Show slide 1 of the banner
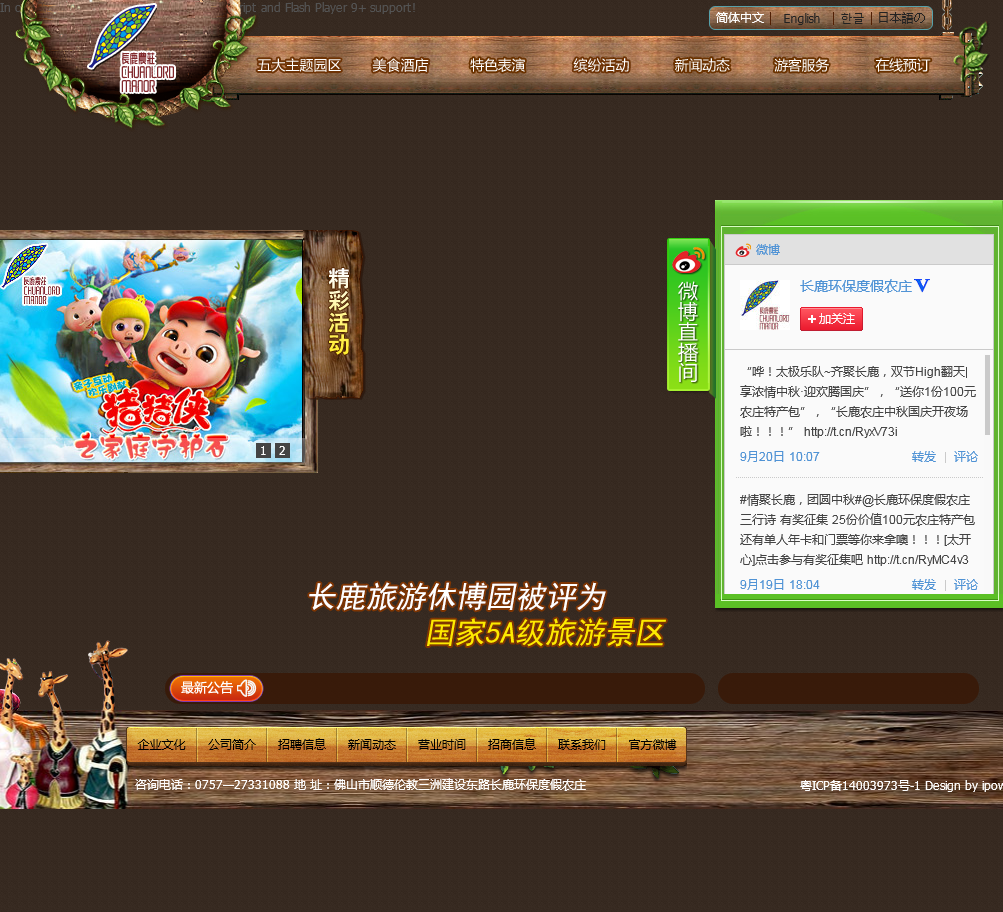Viewport: 1003px width, 912px height. (263, 450)
